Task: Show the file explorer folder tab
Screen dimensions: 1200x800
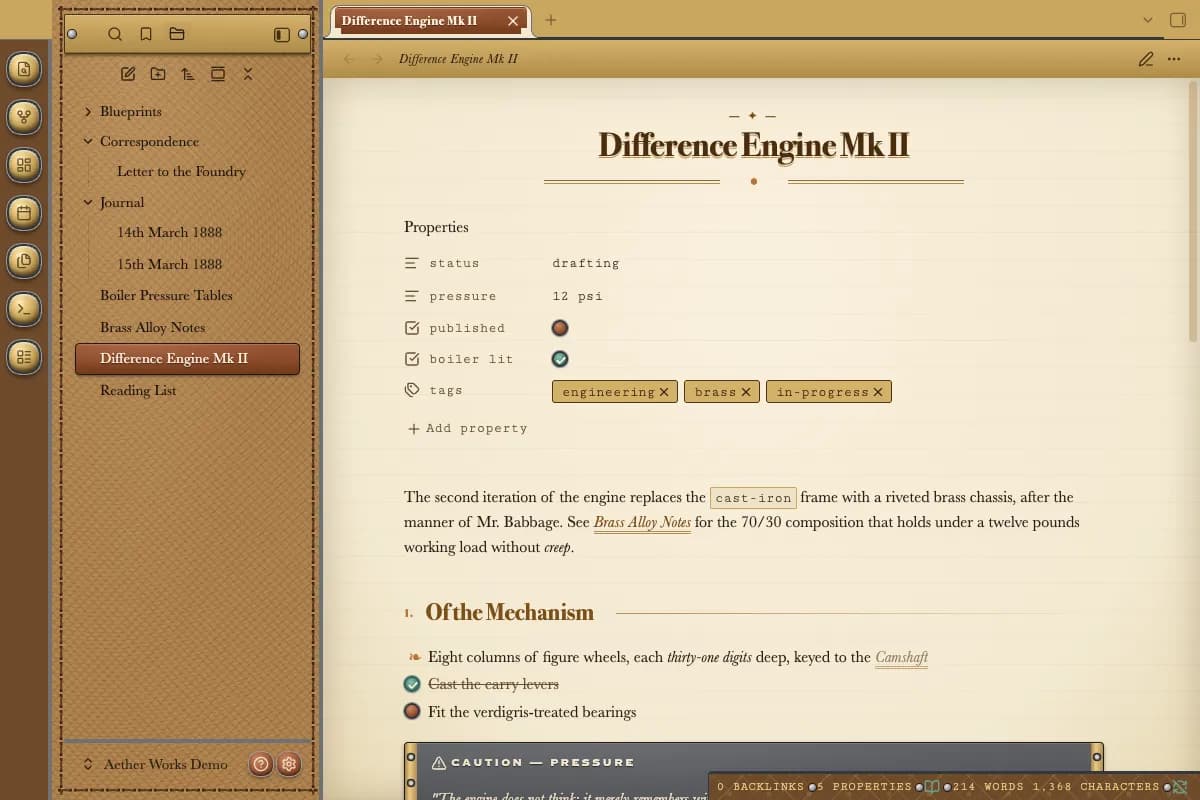Action: point(177,34)
